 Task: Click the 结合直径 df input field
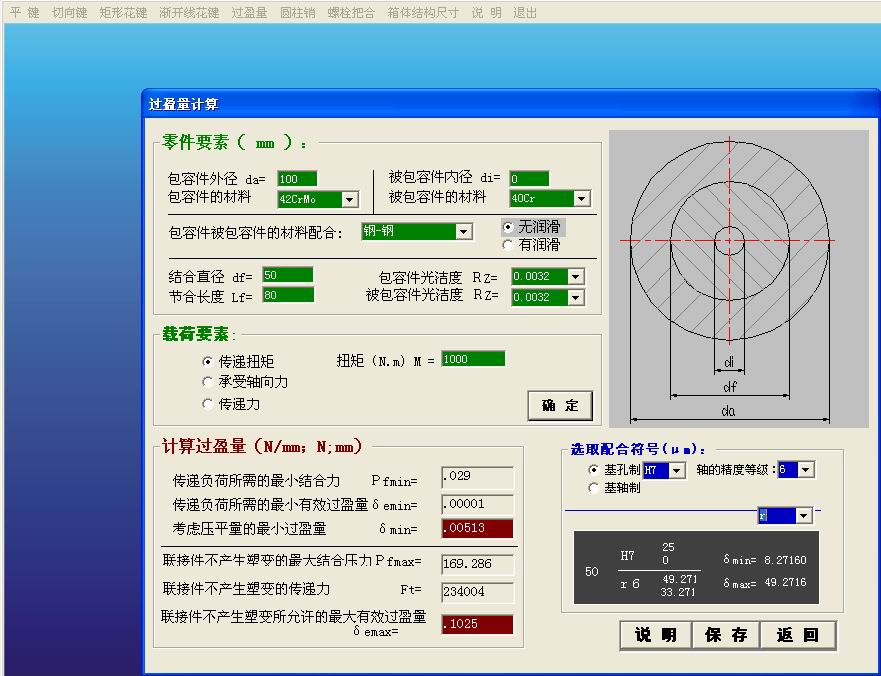(288, 275)
